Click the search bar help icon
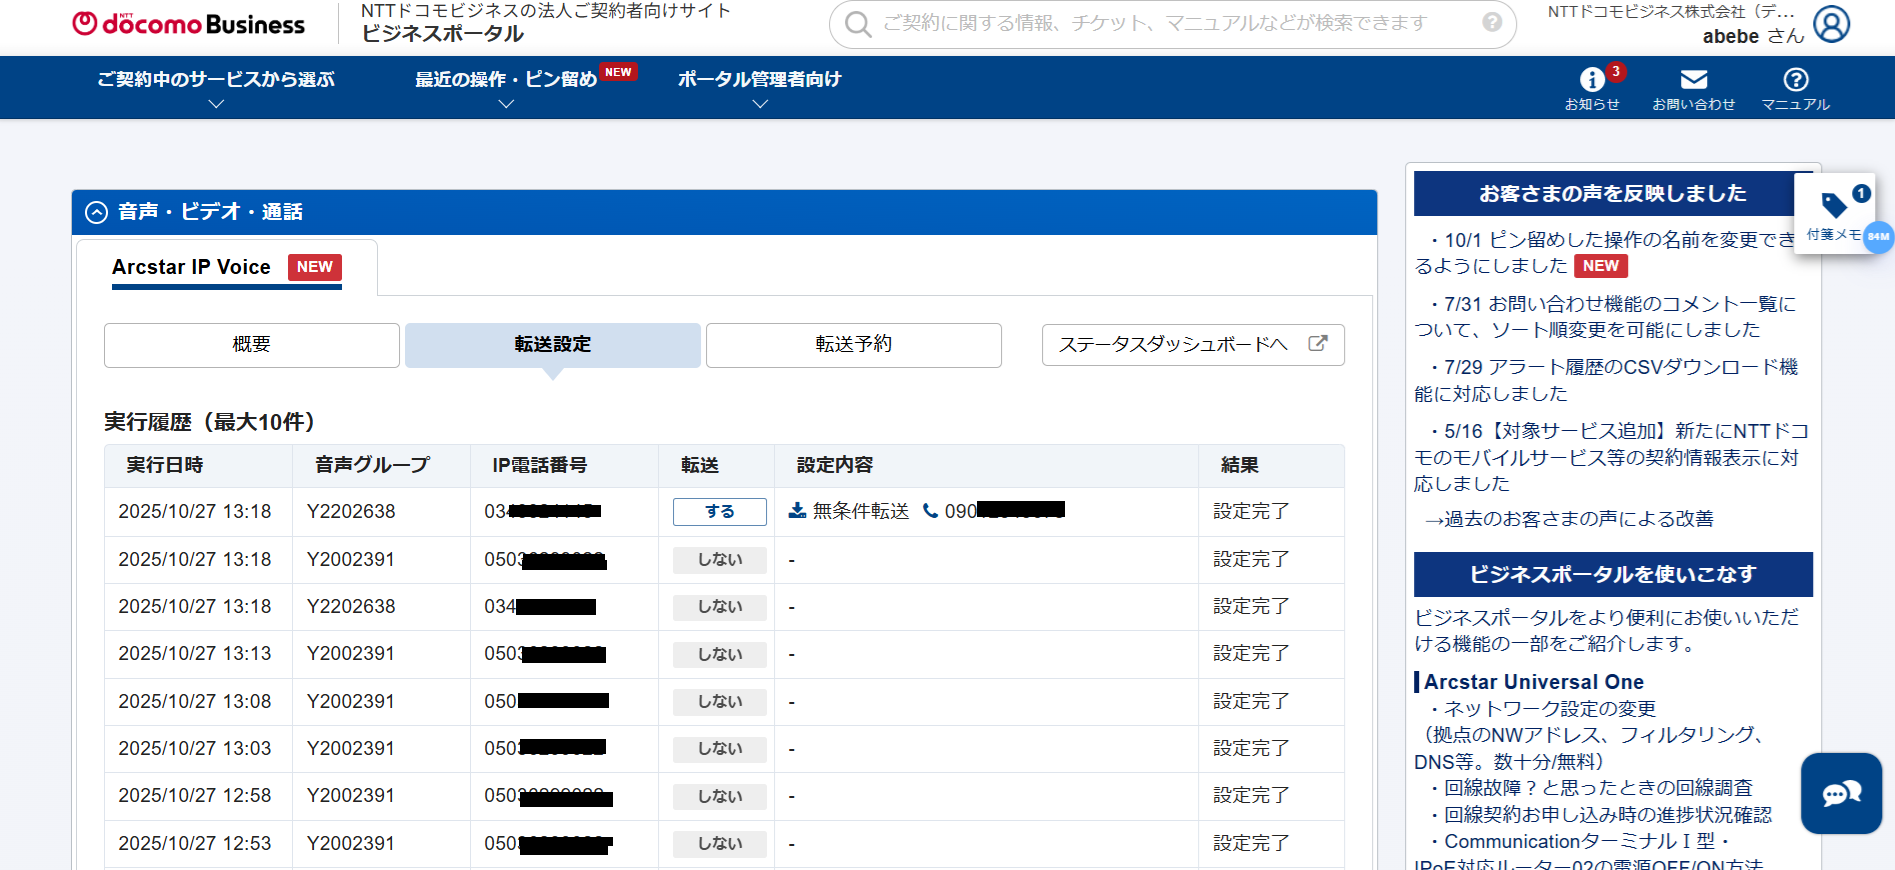The image size is (1895, 870). [1492, 23]
